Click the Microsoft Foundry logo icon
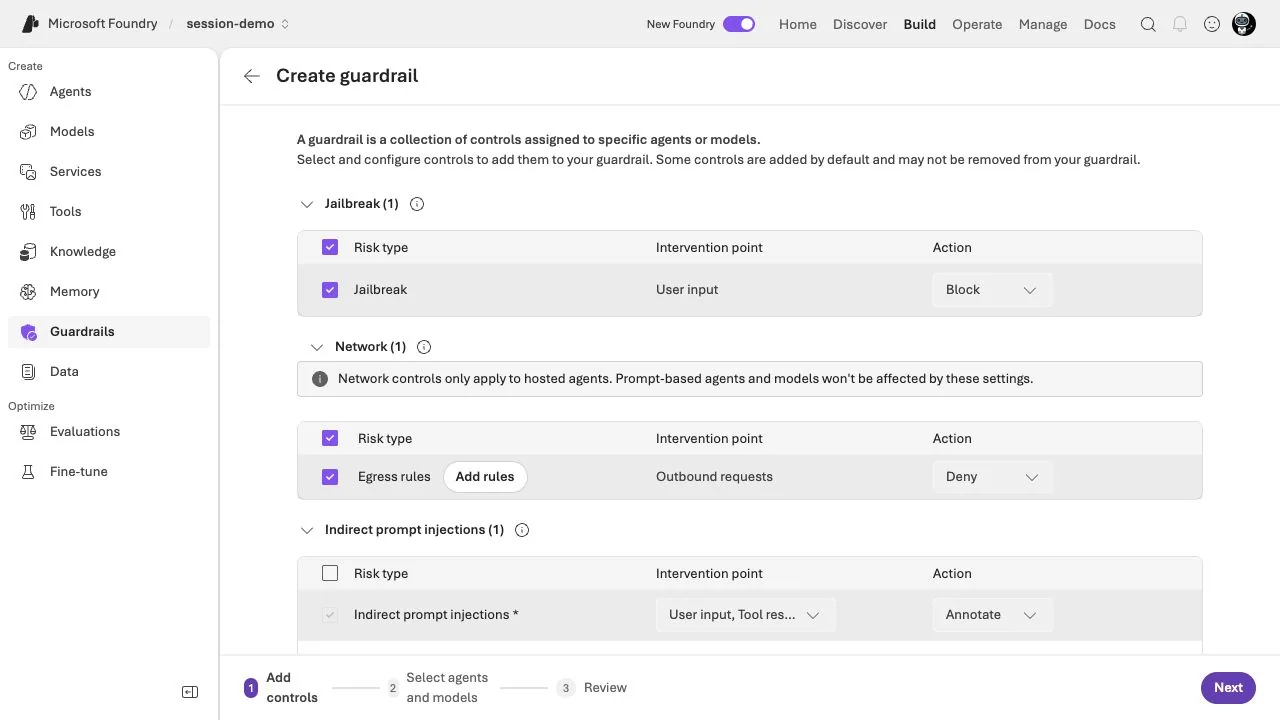 [x=30, y=24]
